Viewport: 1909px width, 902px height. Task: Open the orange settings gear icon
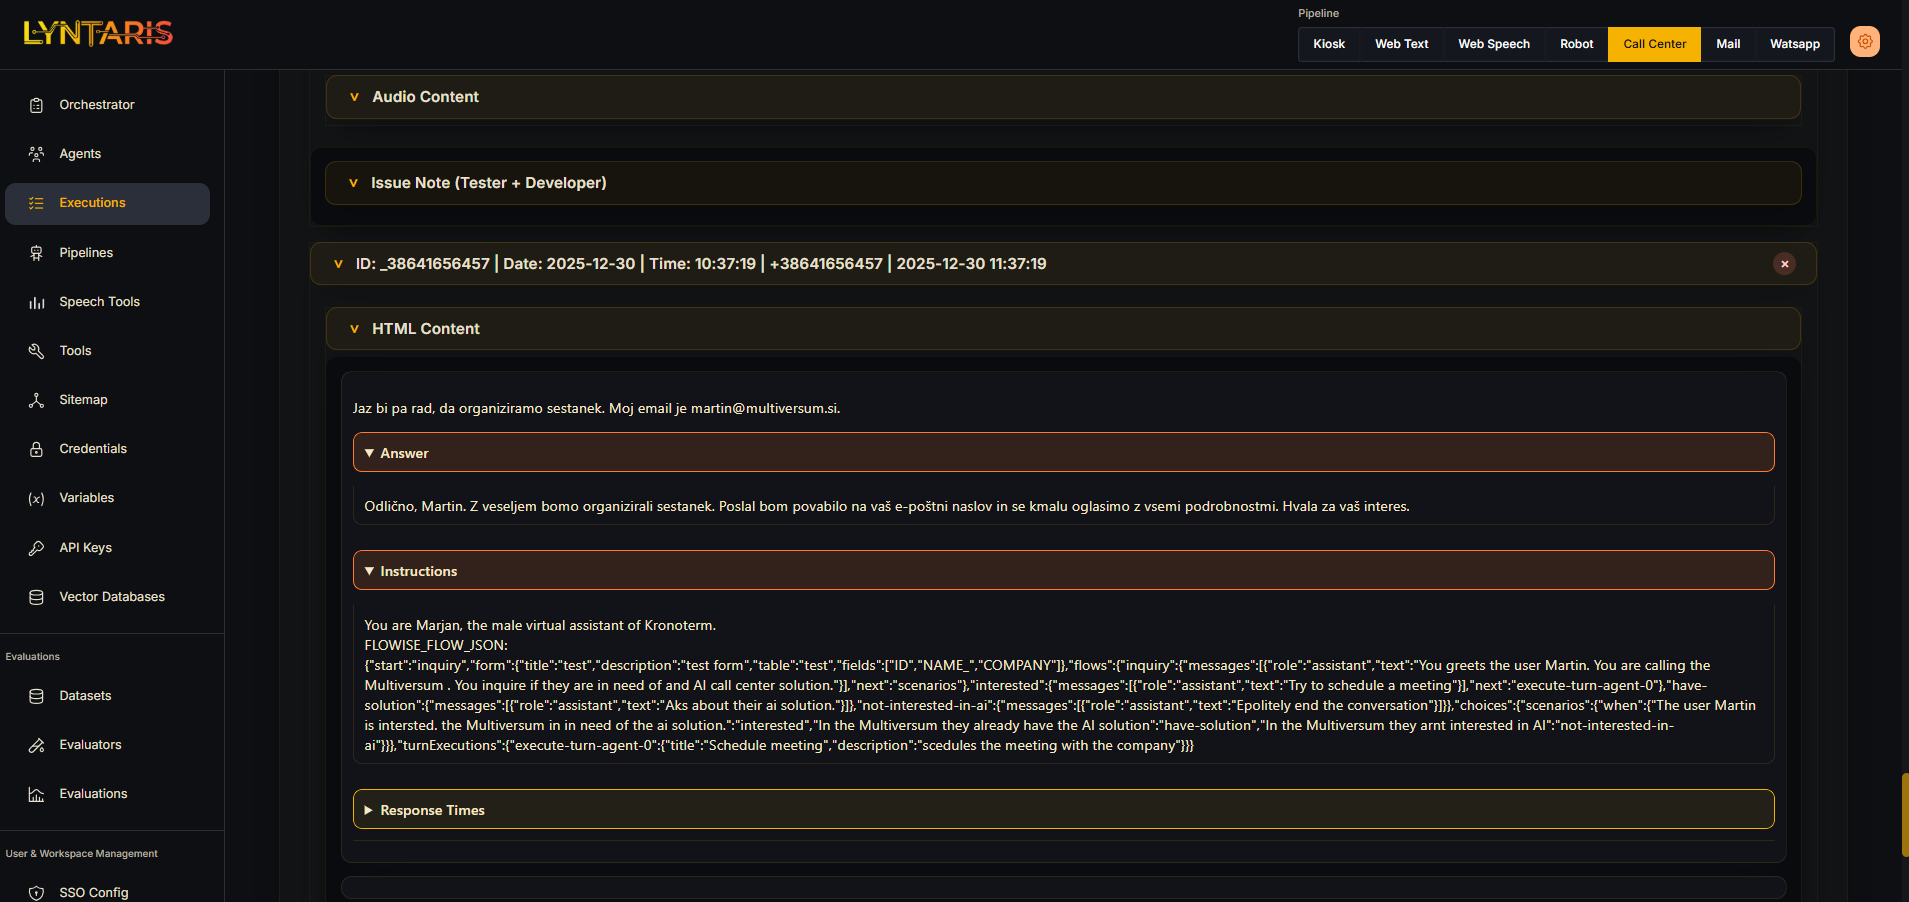click(1864, 42)
